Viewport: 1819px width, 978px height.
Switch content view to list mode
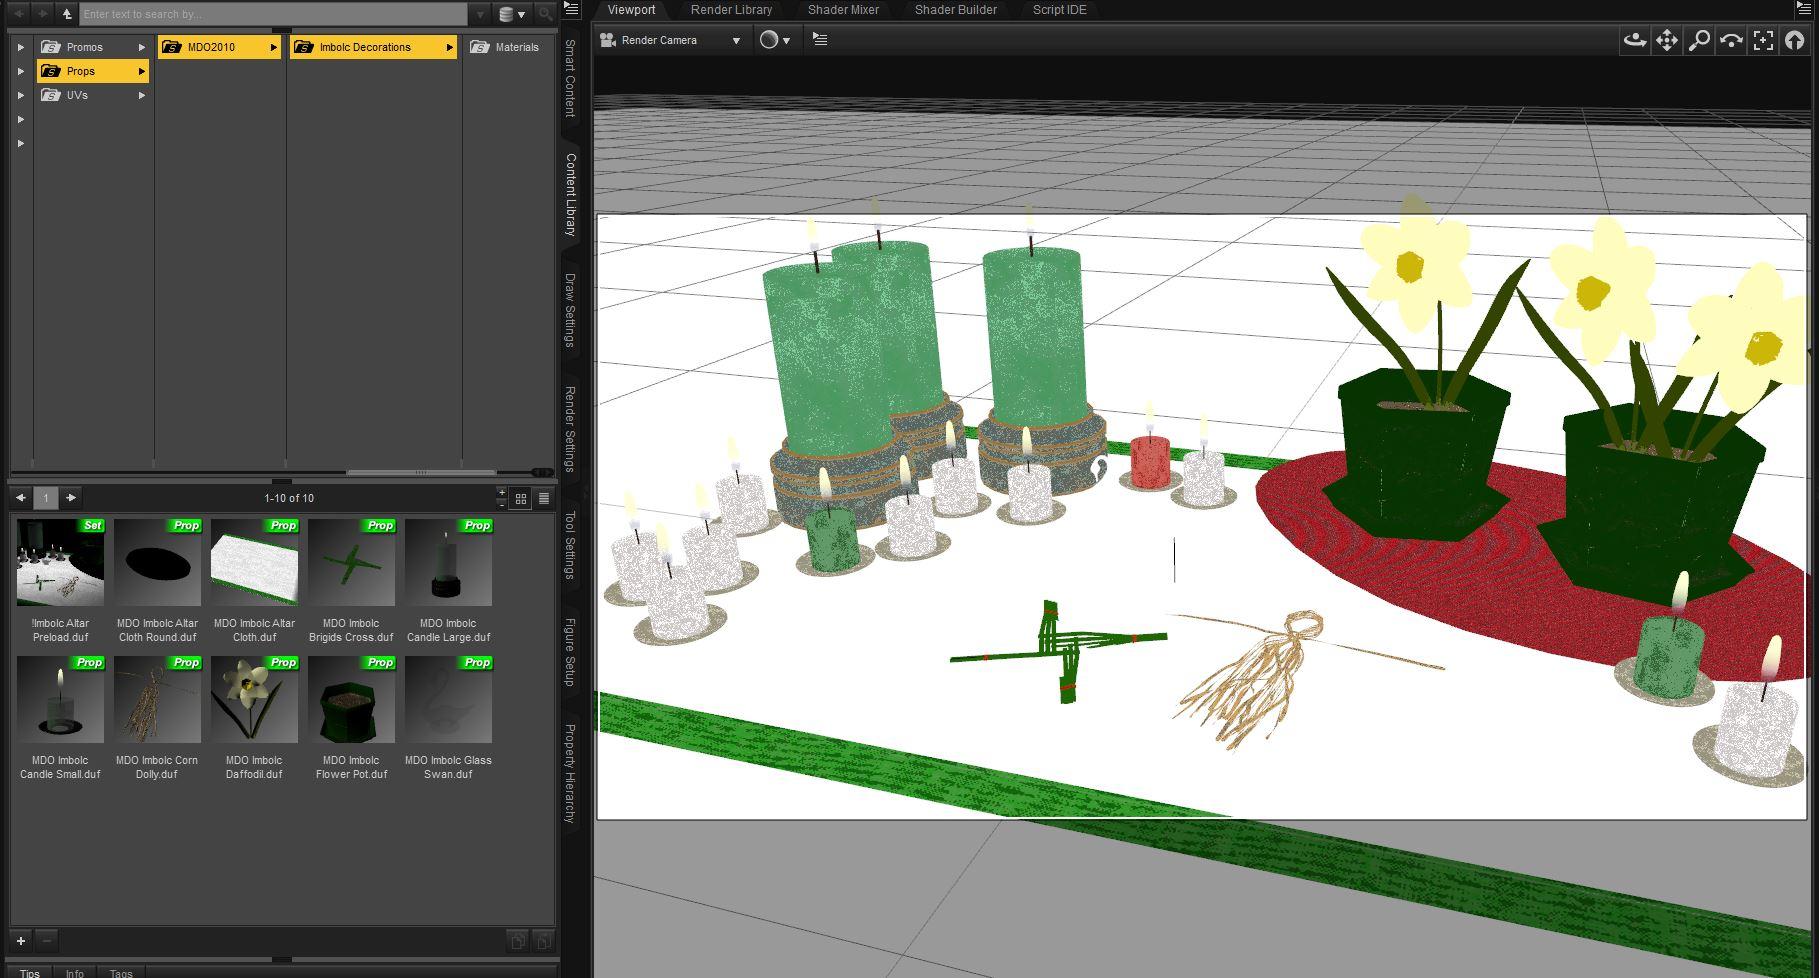(x=544, y=498)
